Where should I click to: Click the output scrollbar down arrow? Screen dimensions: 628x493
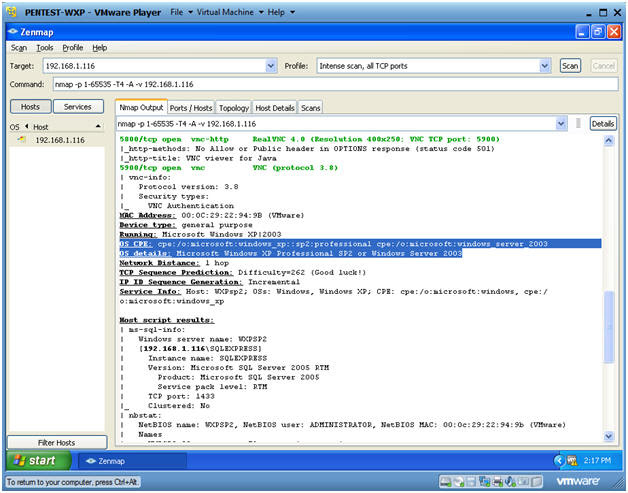click(x=608, y=436)
